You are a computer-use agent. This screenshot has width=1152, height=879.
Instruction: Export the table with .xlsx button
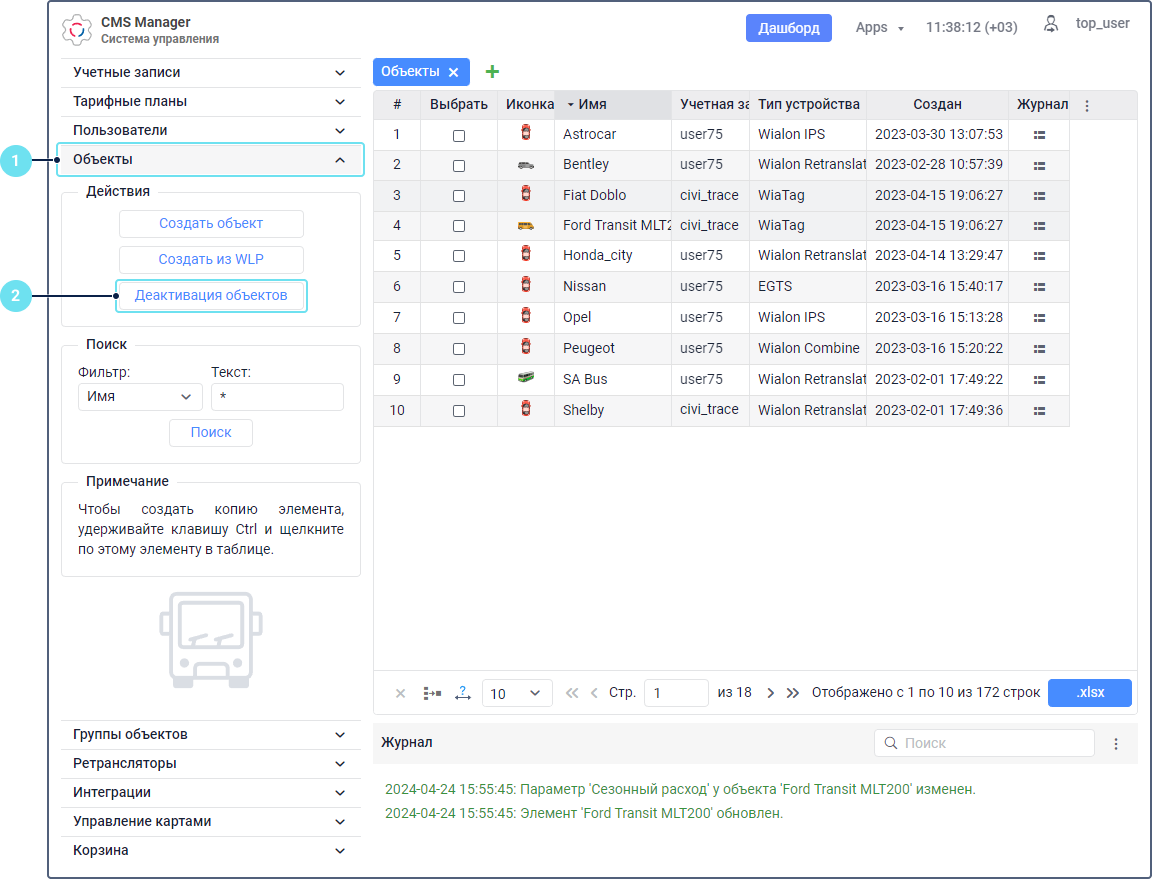tap(1089, 693)
